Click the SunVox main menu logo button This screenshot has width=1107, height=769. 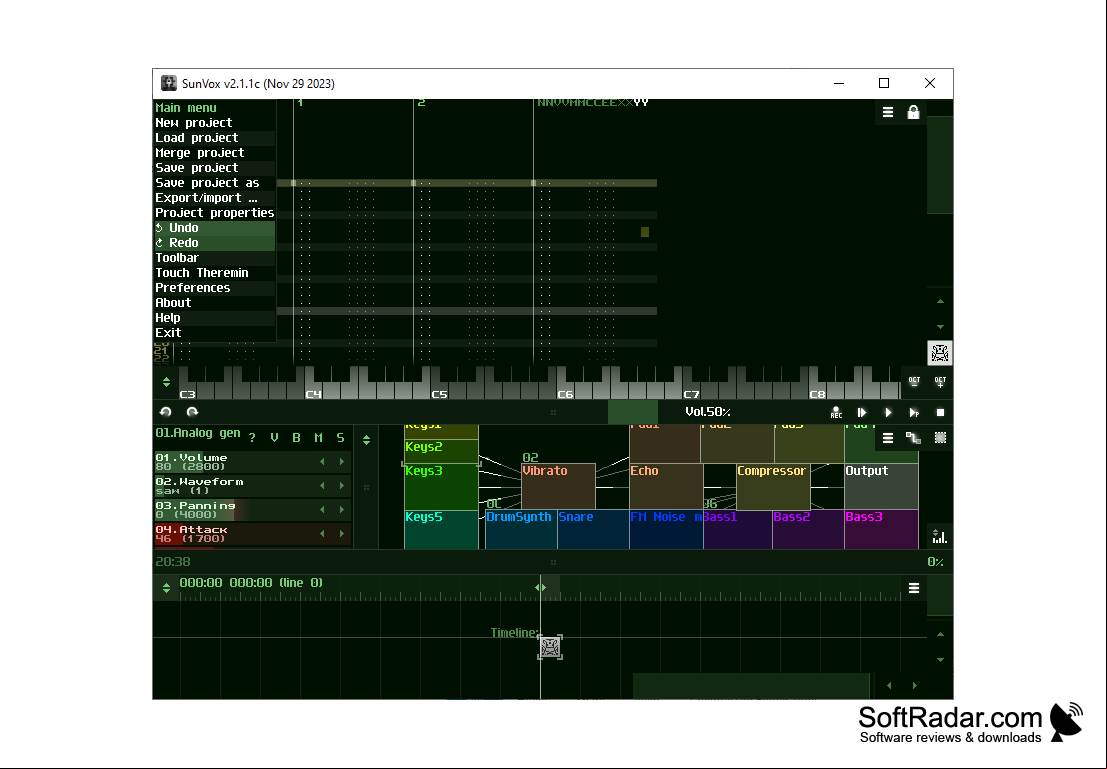click(x=940, y=353)
